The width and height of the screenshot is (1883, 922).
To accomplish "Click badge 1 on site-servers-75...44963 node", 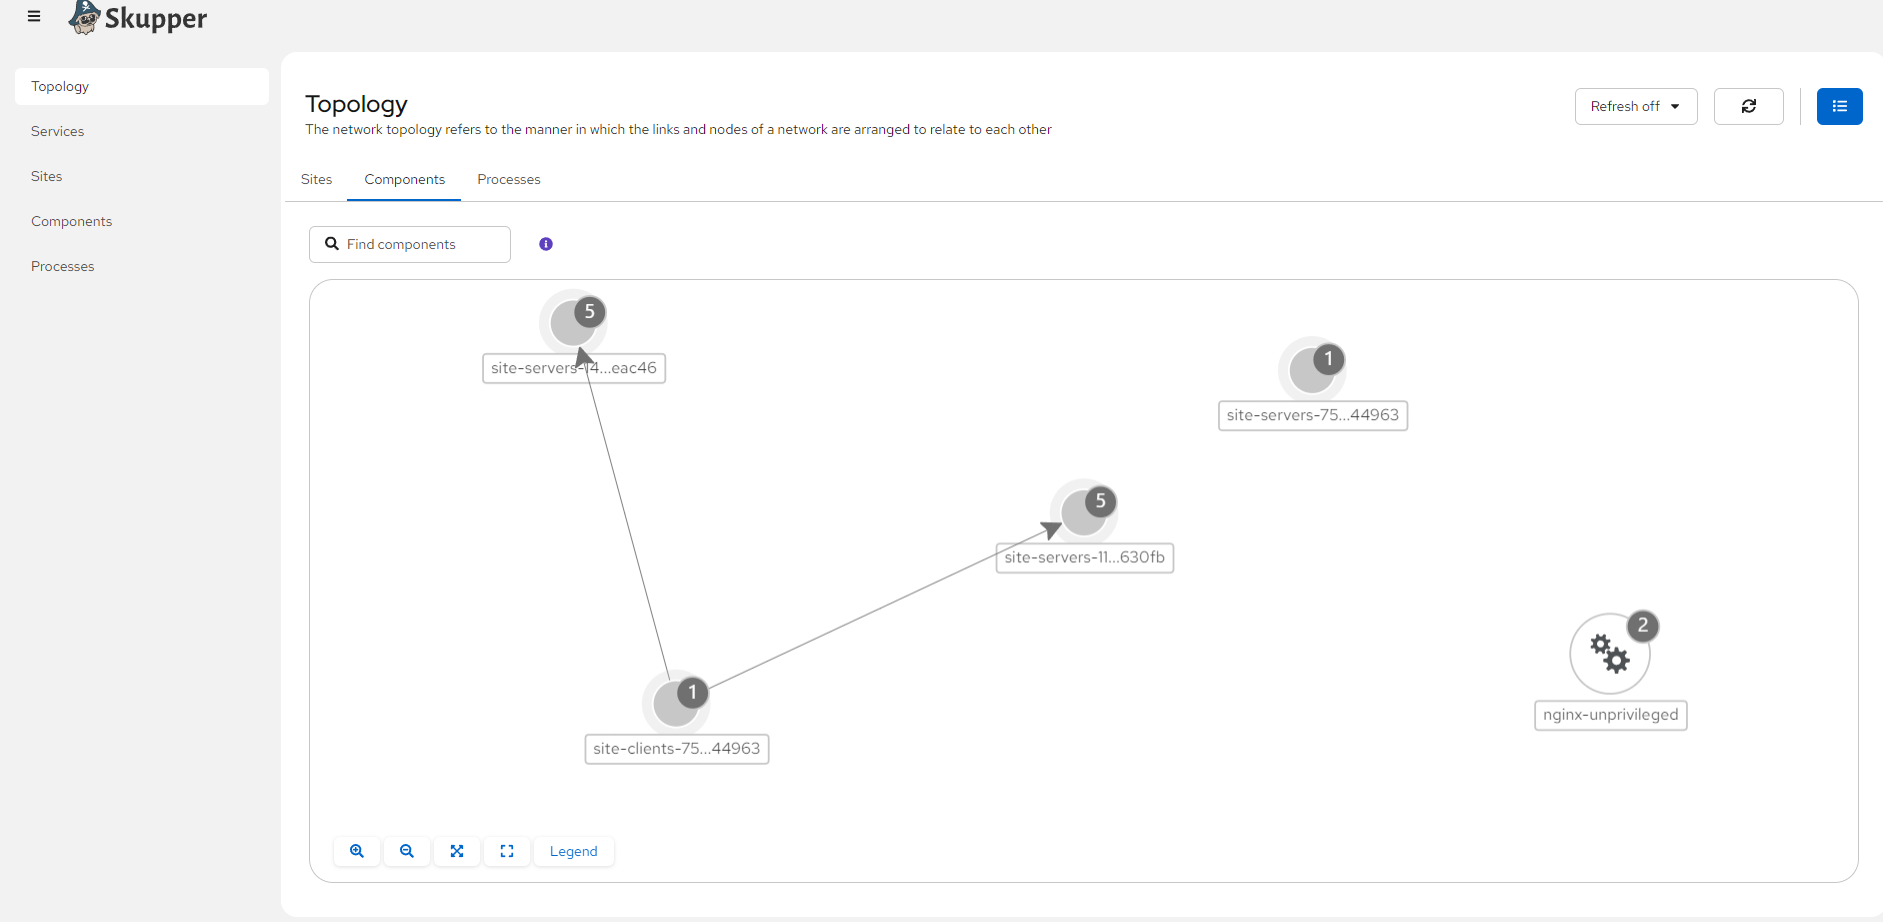I will 1328,358.
